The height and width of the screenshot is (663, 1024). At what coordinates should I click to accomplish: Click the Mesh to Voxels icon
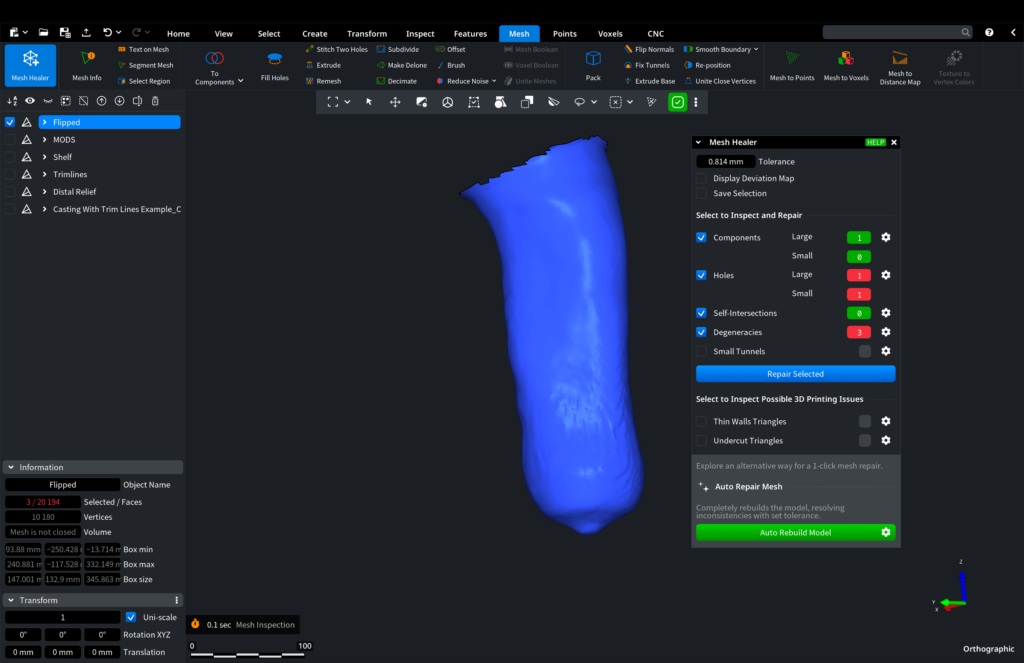(x=845, y=63)
